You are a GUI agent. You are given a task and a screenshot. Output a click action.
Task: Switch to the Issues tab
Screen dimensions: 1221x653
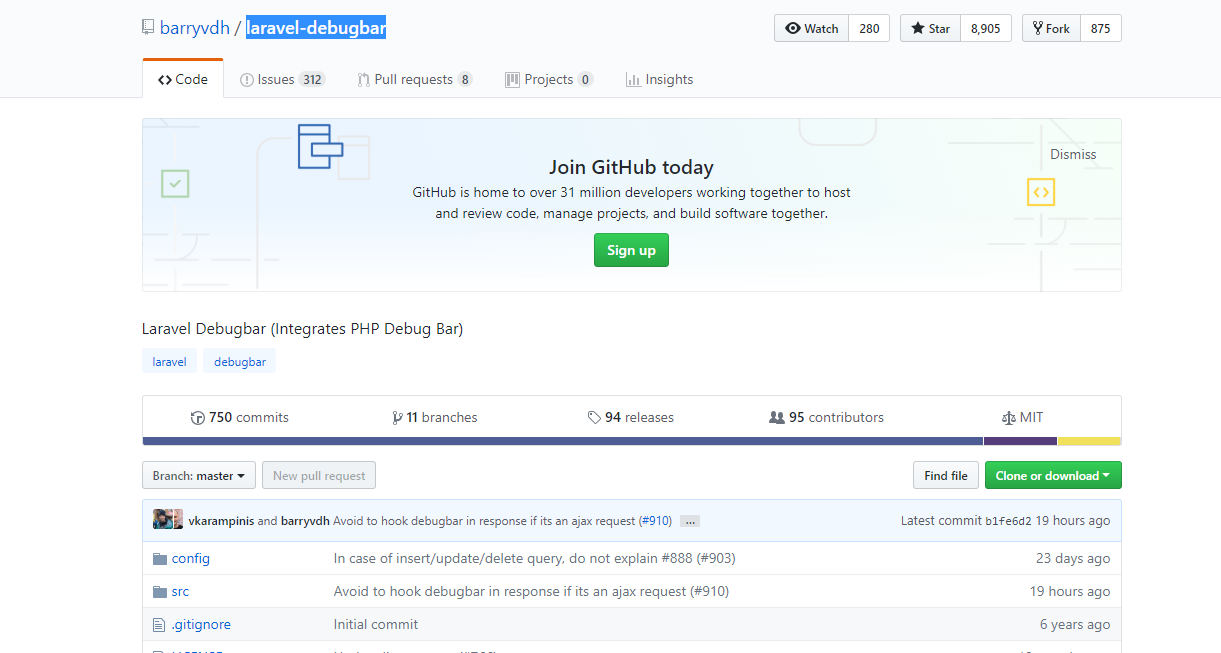[283, 80]
